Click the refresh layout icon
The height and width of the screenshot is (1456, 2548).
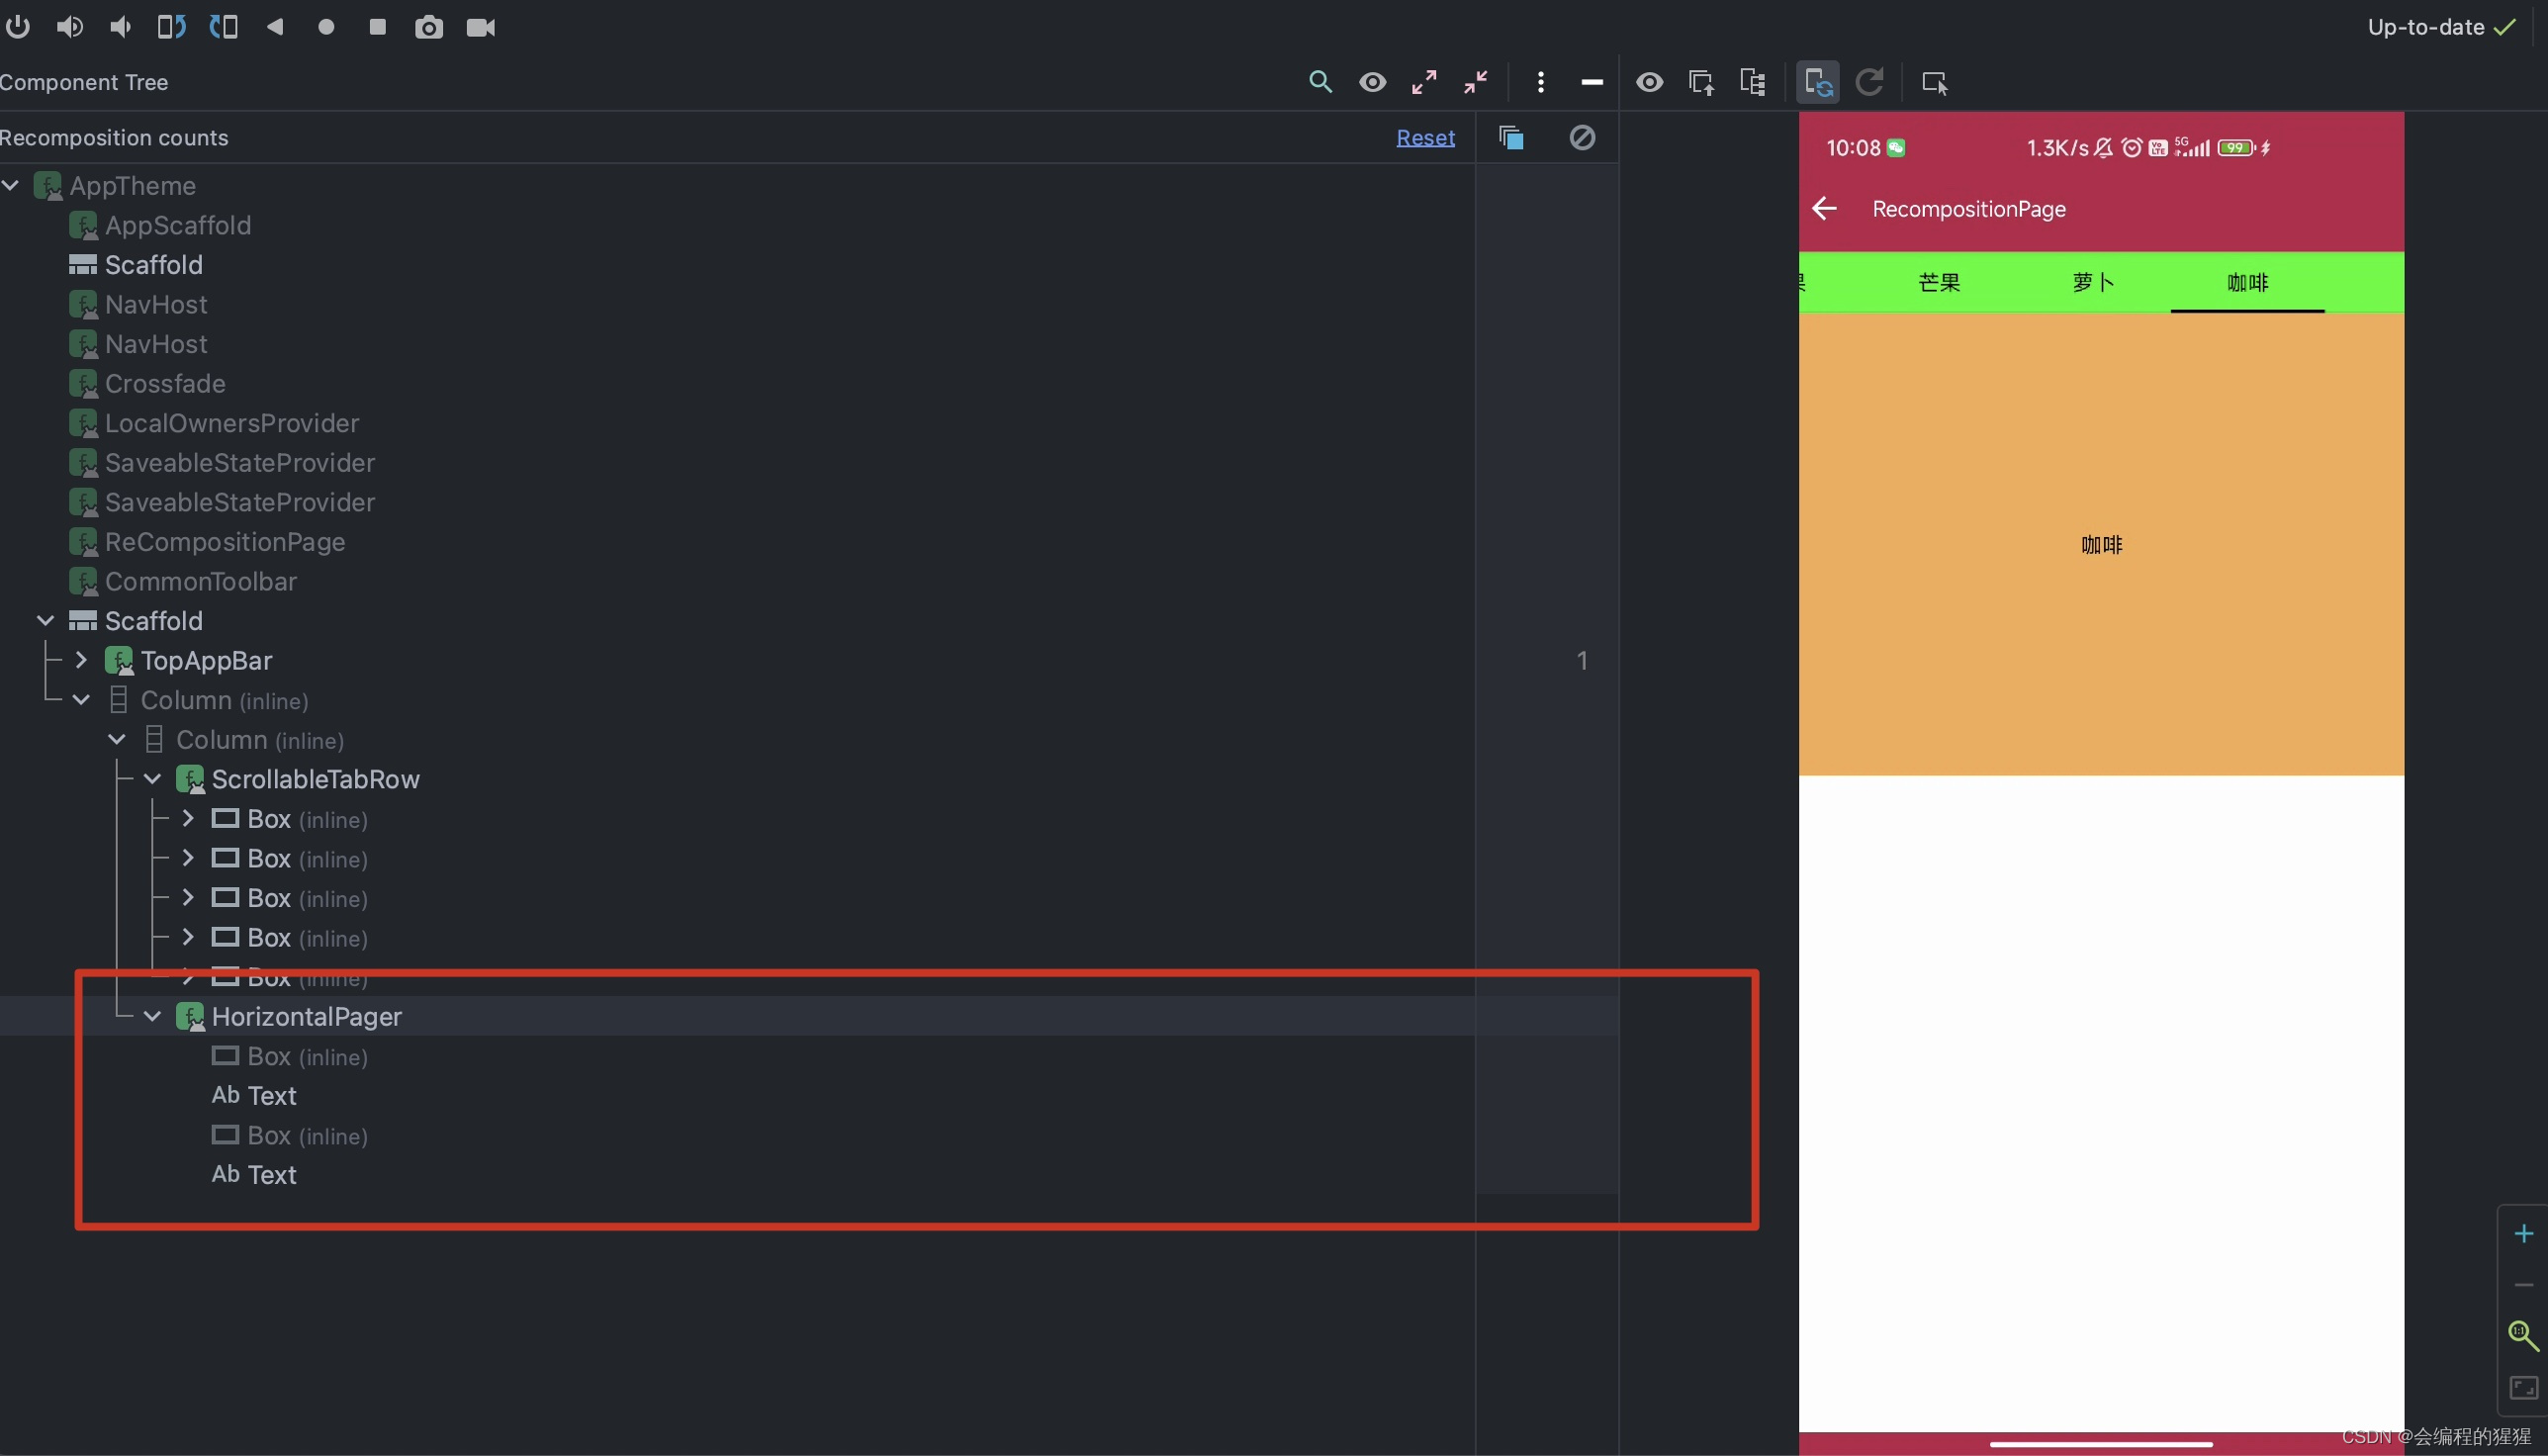click(1869, 82)
